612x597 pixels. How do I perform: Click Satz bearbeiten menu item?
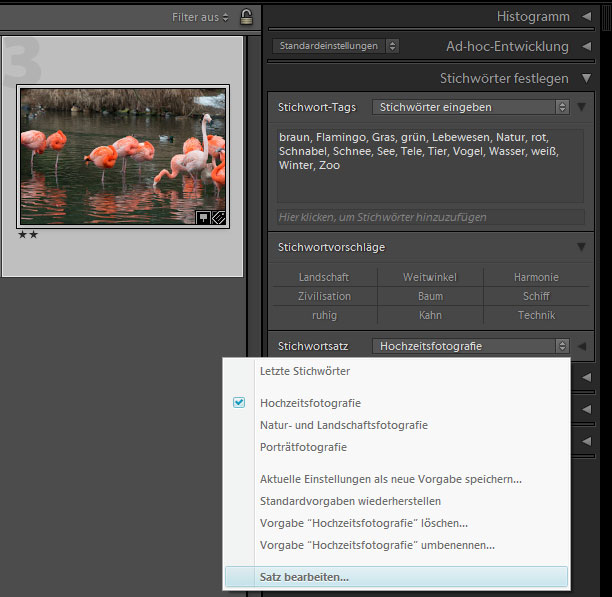tap(397, 577)
